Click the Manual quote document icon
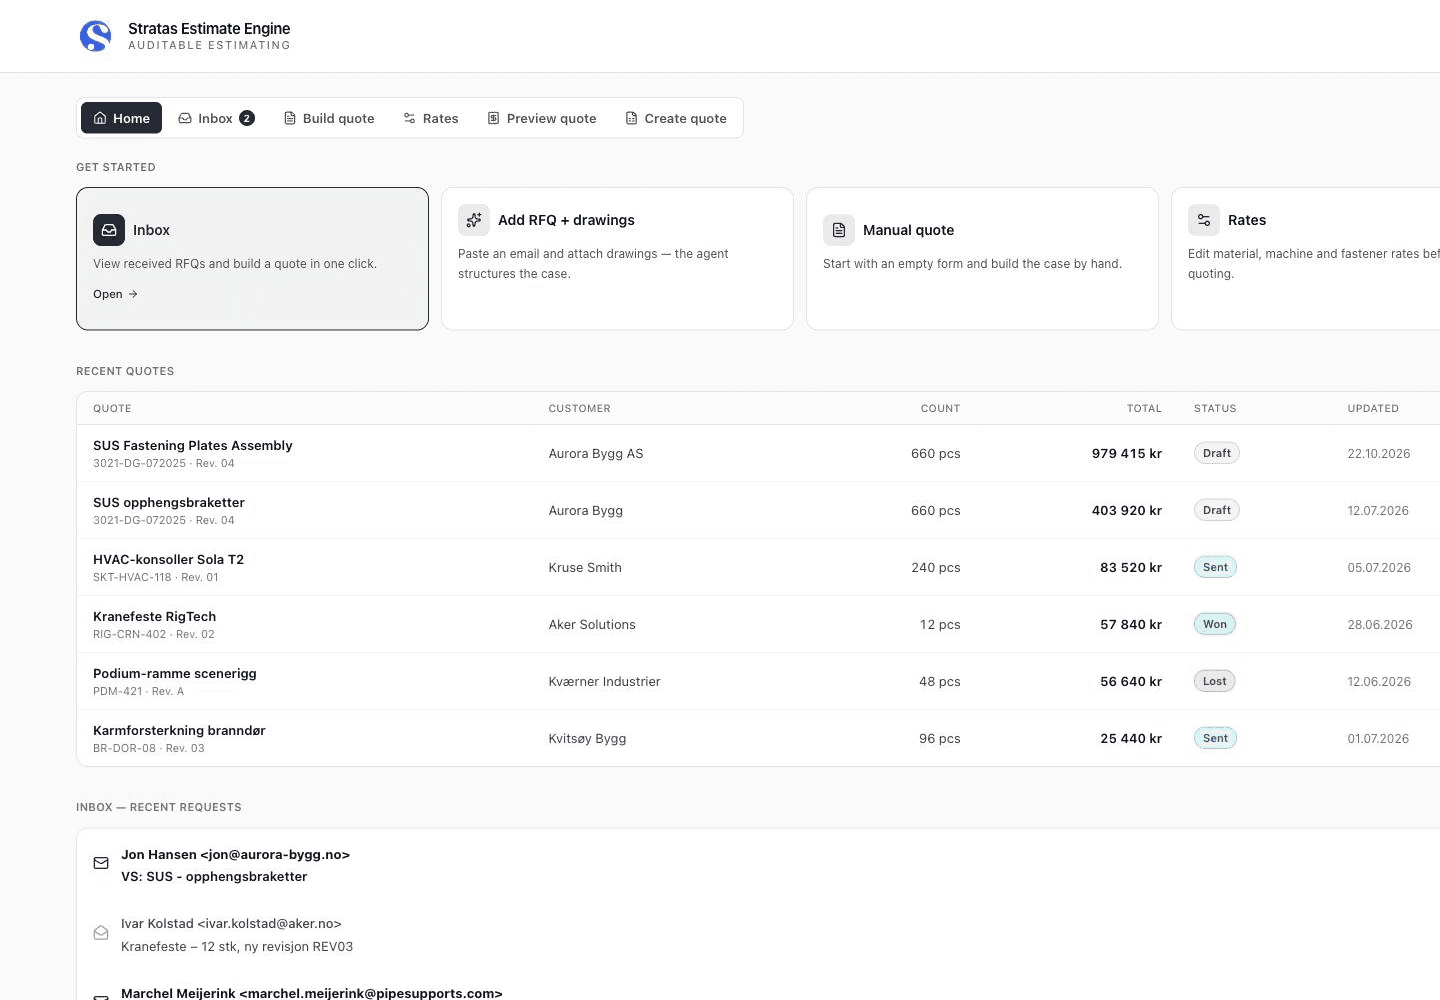Viewport: 1440px width, 1000px height. (x=839, y=230)
